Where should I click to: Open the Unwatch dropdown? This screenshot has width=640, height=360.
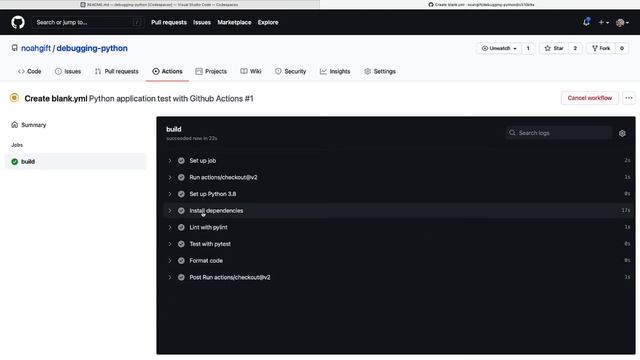[x=499, y=48]
